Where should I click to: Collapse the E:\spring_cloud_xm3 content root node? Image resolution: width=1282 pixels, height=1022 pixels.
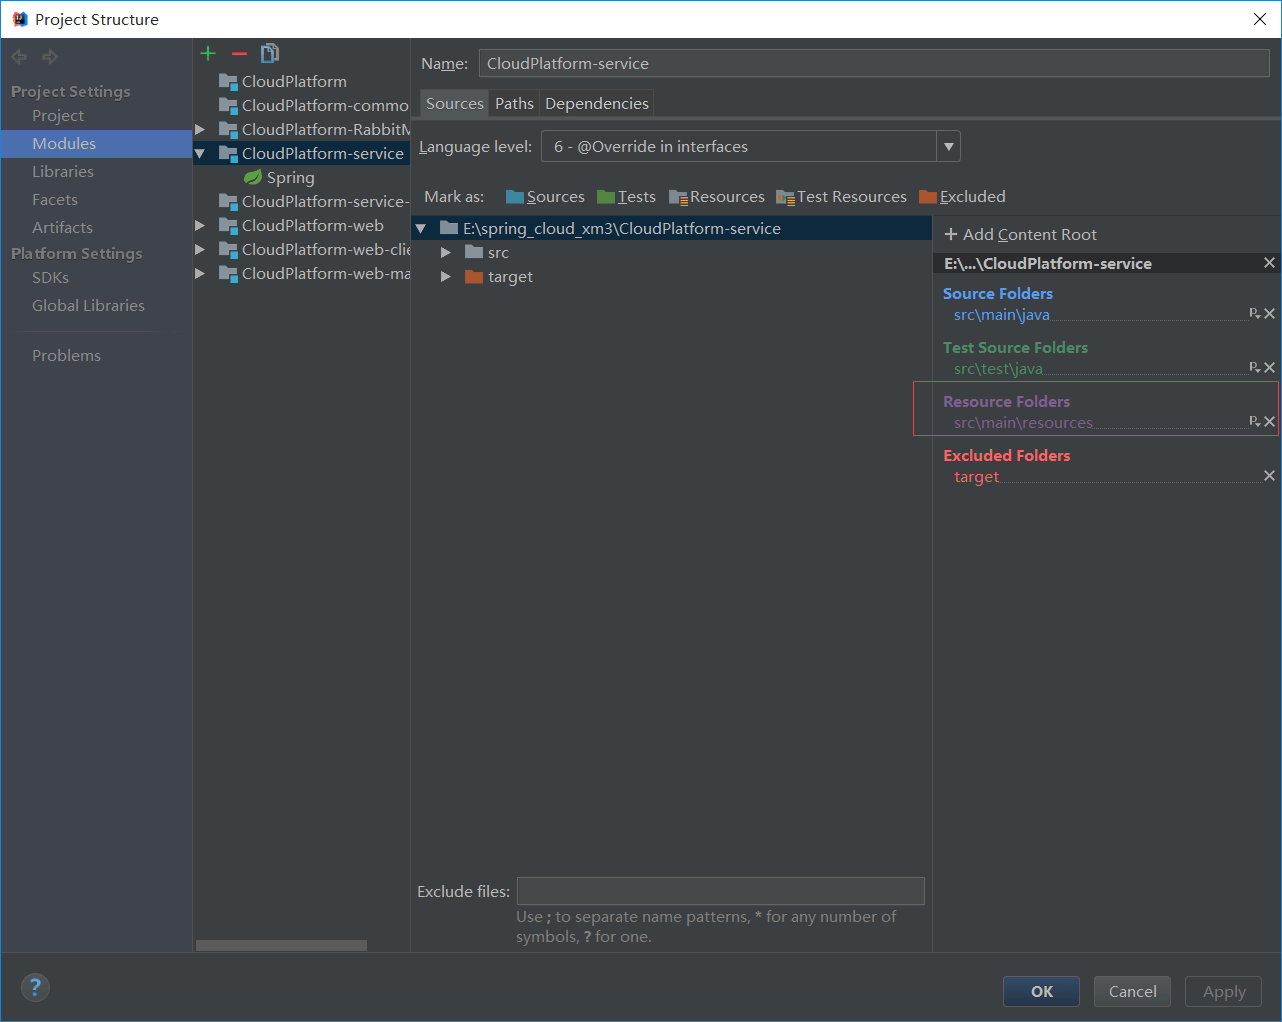421,228
